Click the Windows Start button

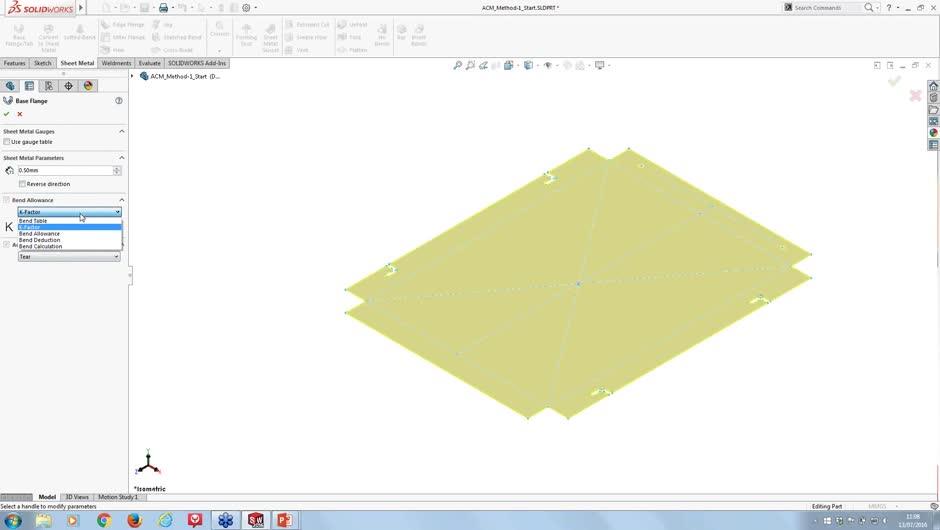coord(13,520)
